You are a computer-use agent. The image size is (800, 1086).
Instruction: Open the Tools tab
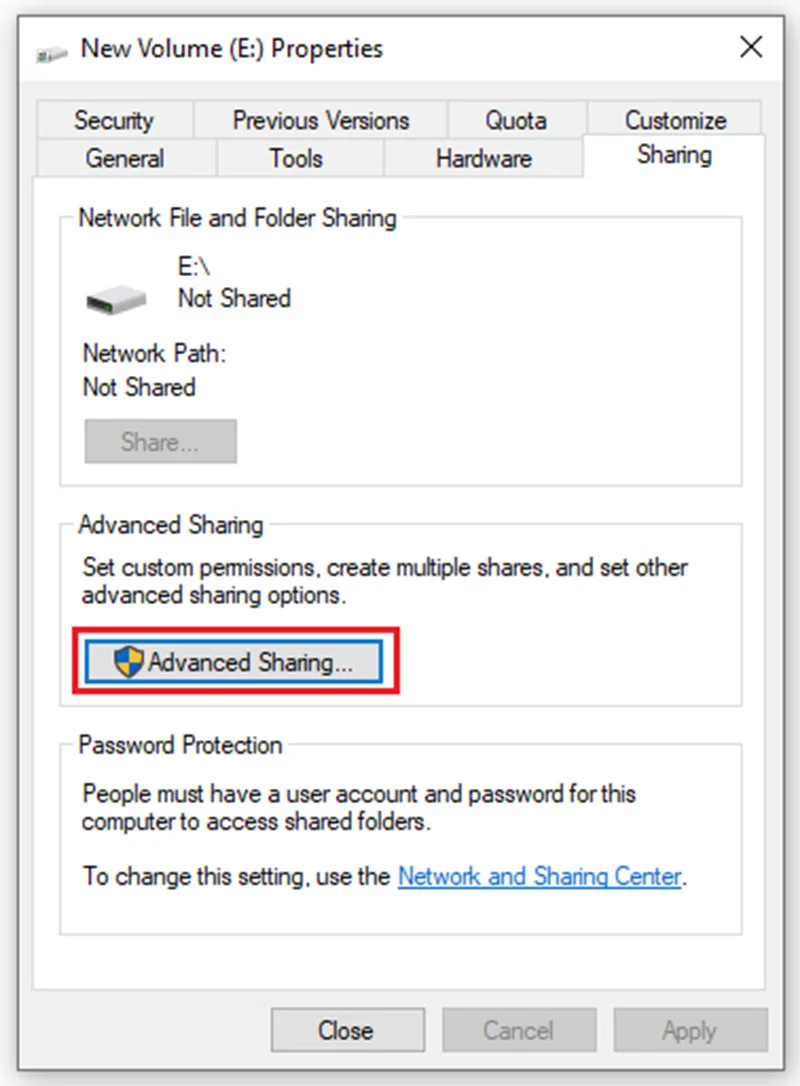pyautogui.click(x=296, y=158)
